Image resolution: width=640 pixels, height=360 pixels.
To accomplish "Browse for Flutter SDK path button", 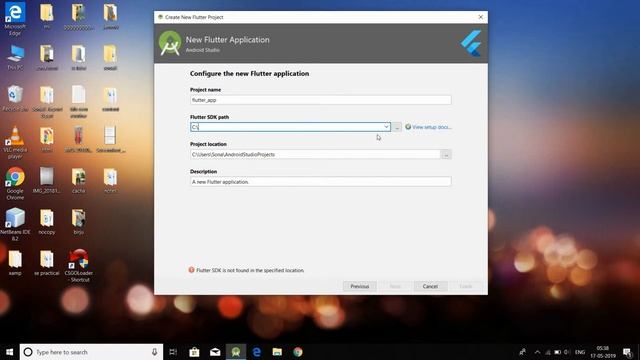I will pos(397,127).
